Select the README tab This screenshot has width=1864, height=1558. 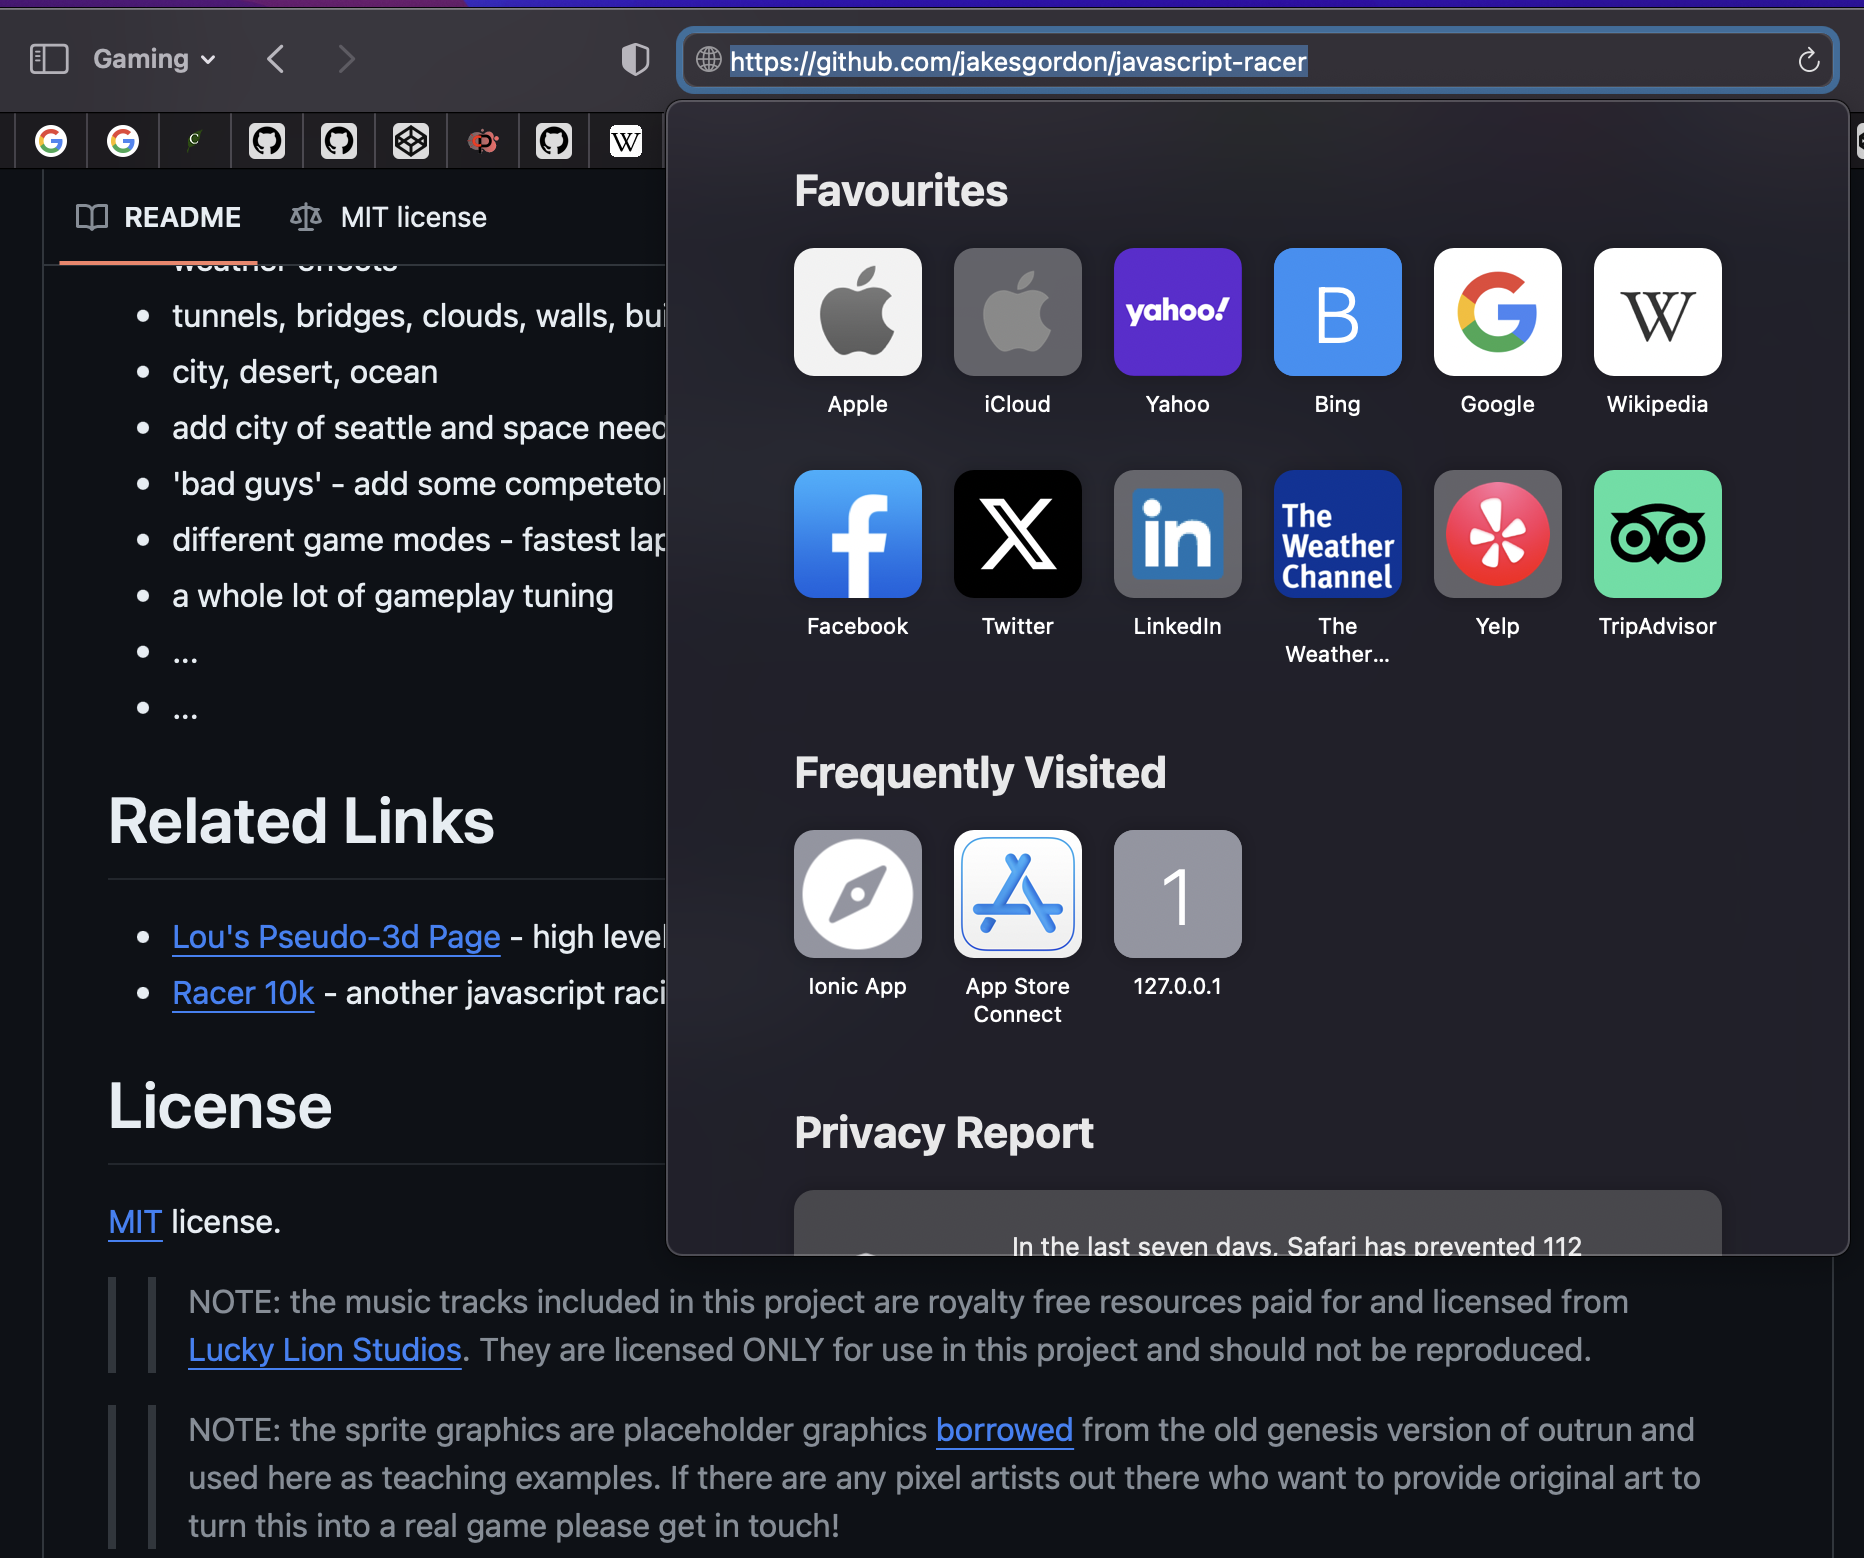(159, 217)
